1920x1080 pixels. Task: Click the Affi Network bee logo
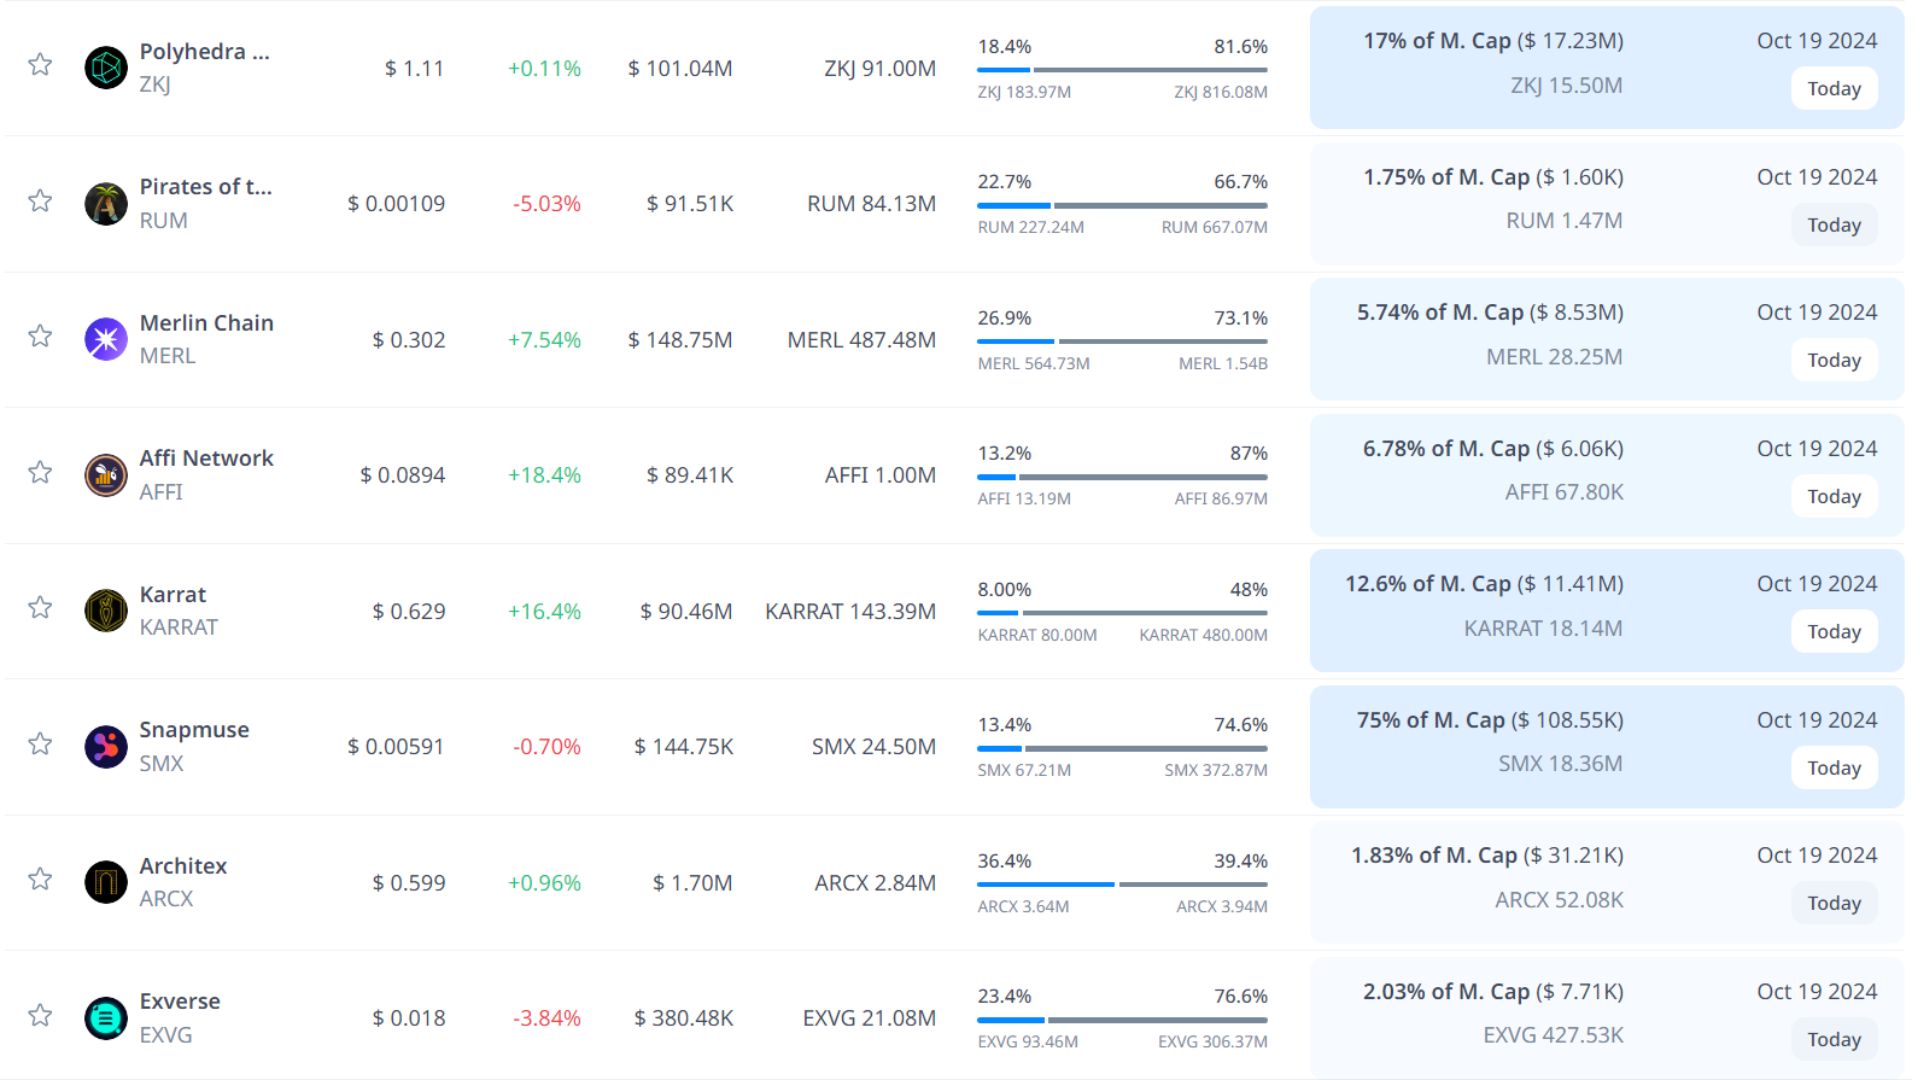[x=106, y=475]
